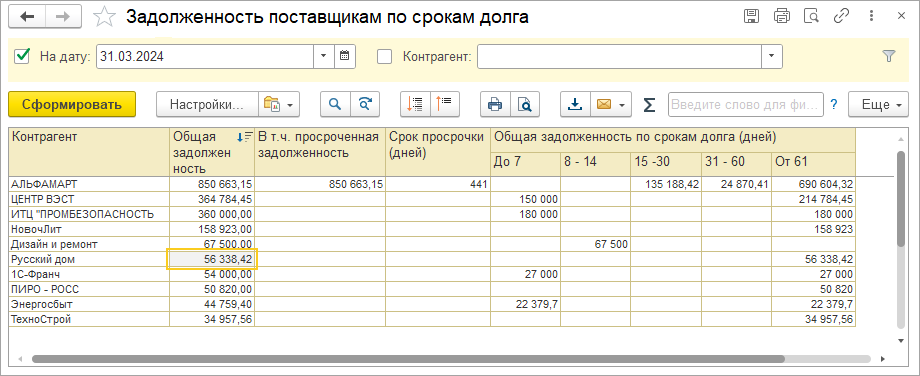Click the horizontal scrollbar thumb
Screen dimensions: 920x376
click(x=408, y=358)
